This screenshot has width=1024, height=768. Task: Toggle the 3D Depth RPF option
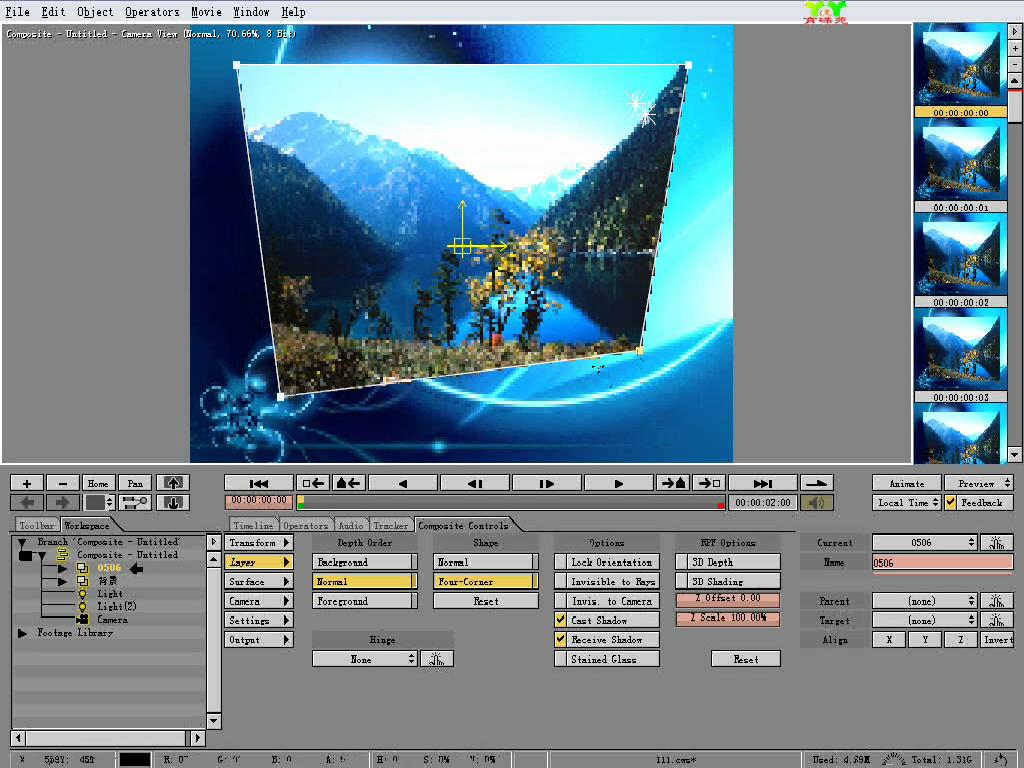(682, 562)
